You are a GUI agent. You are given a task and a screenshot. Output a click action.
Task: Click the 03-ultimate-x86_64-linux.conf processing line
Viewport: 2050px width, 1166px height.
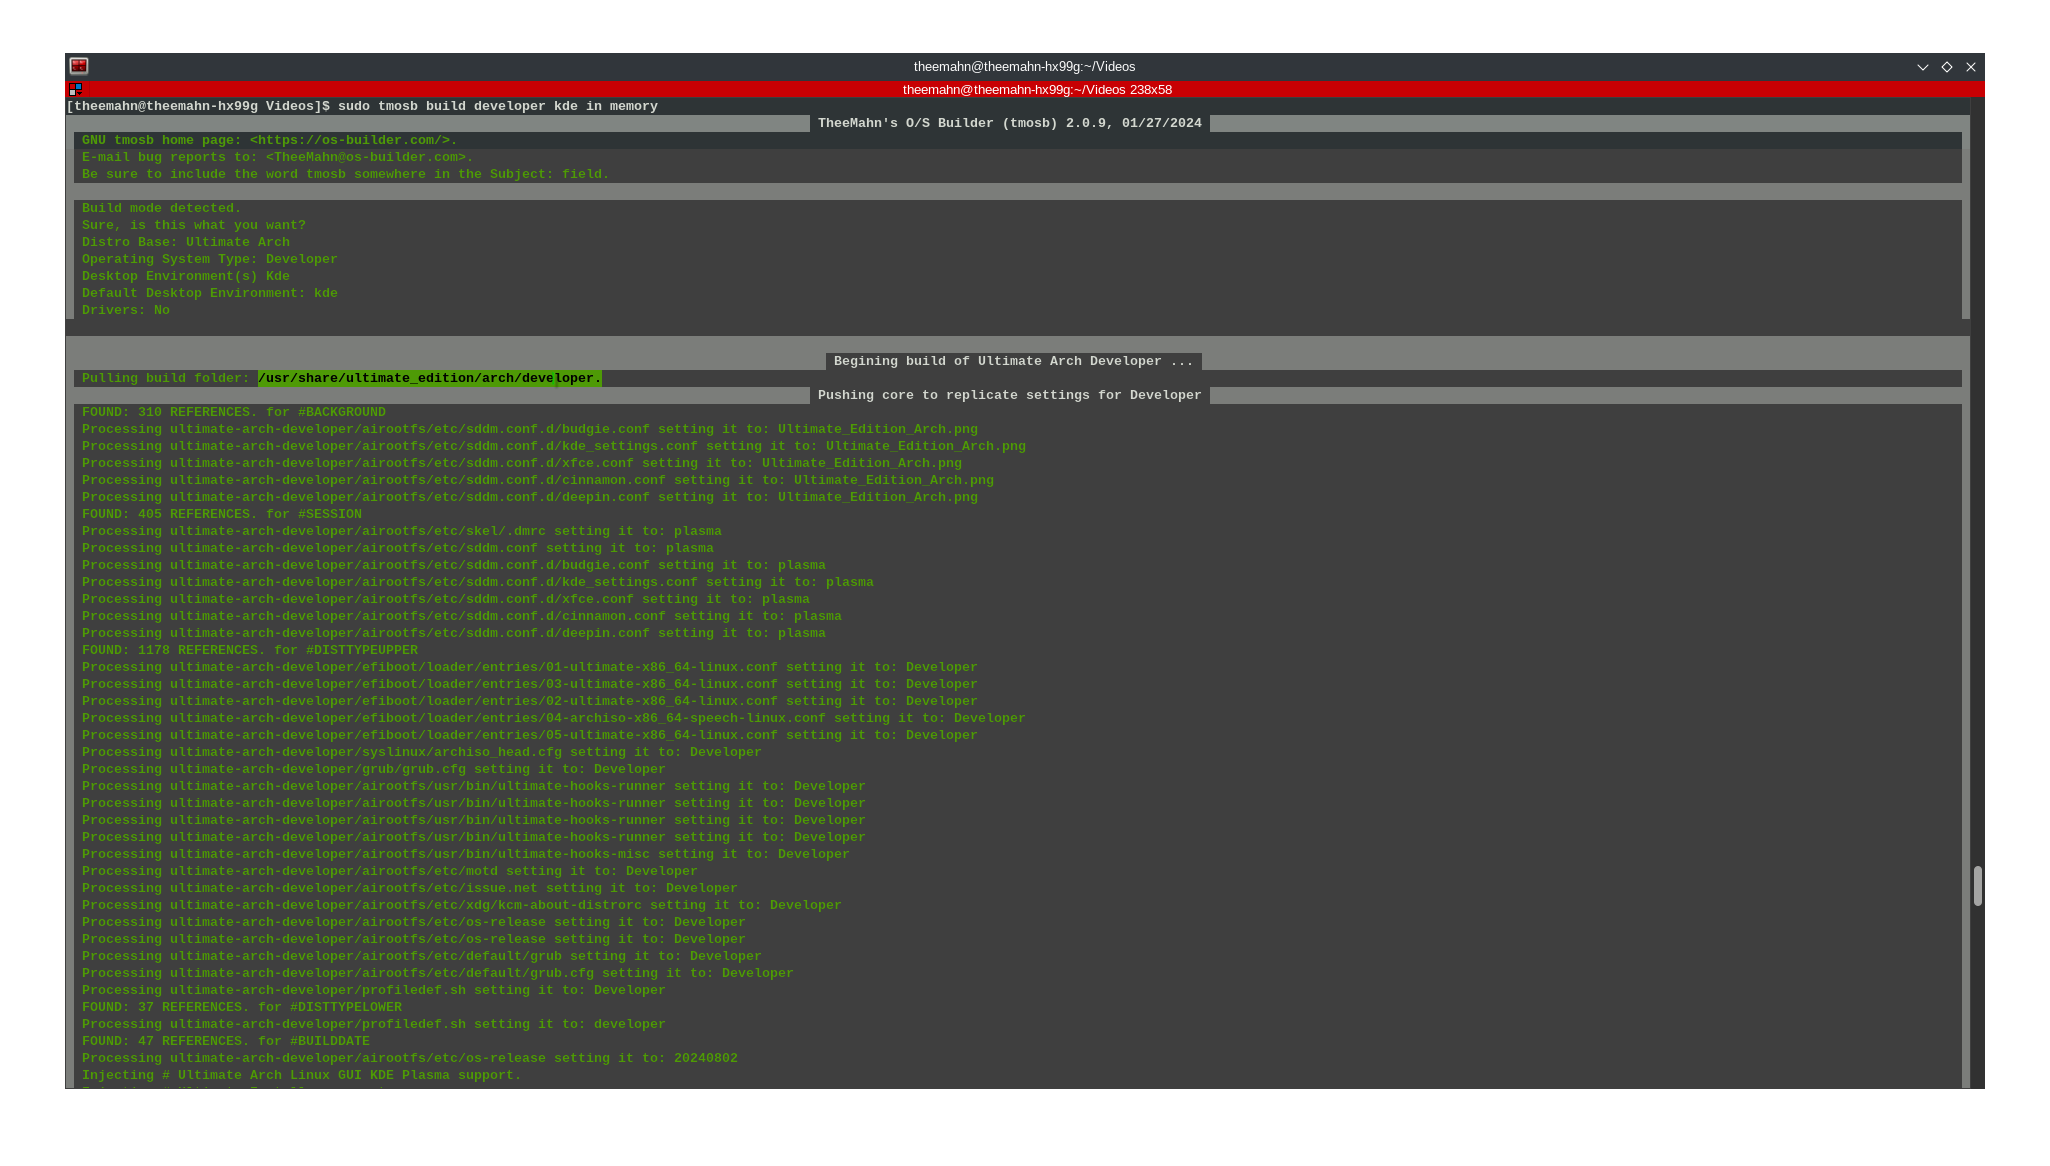click(x=530, y=684)
